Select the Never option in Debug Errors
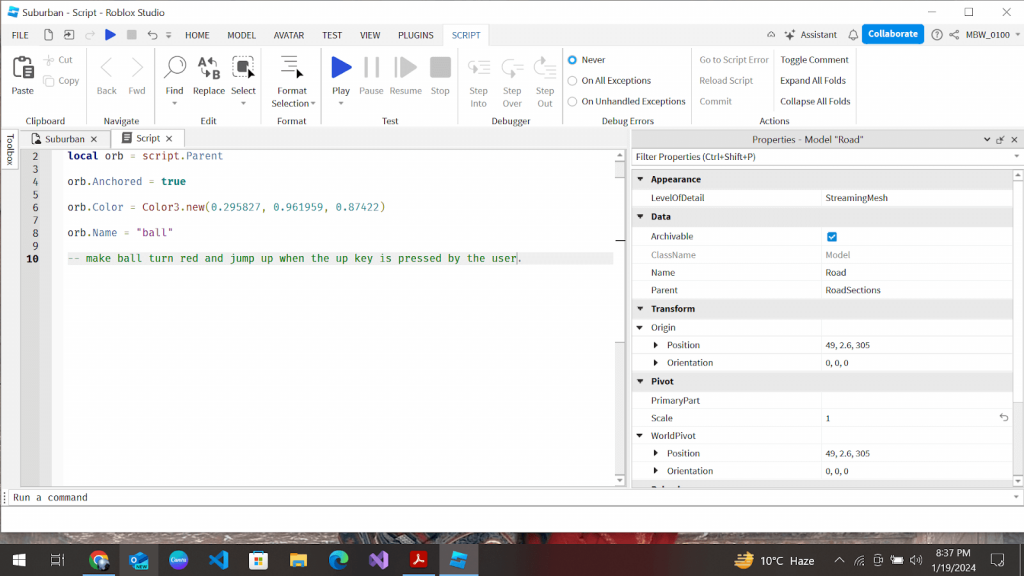 [x=570, y=60]
